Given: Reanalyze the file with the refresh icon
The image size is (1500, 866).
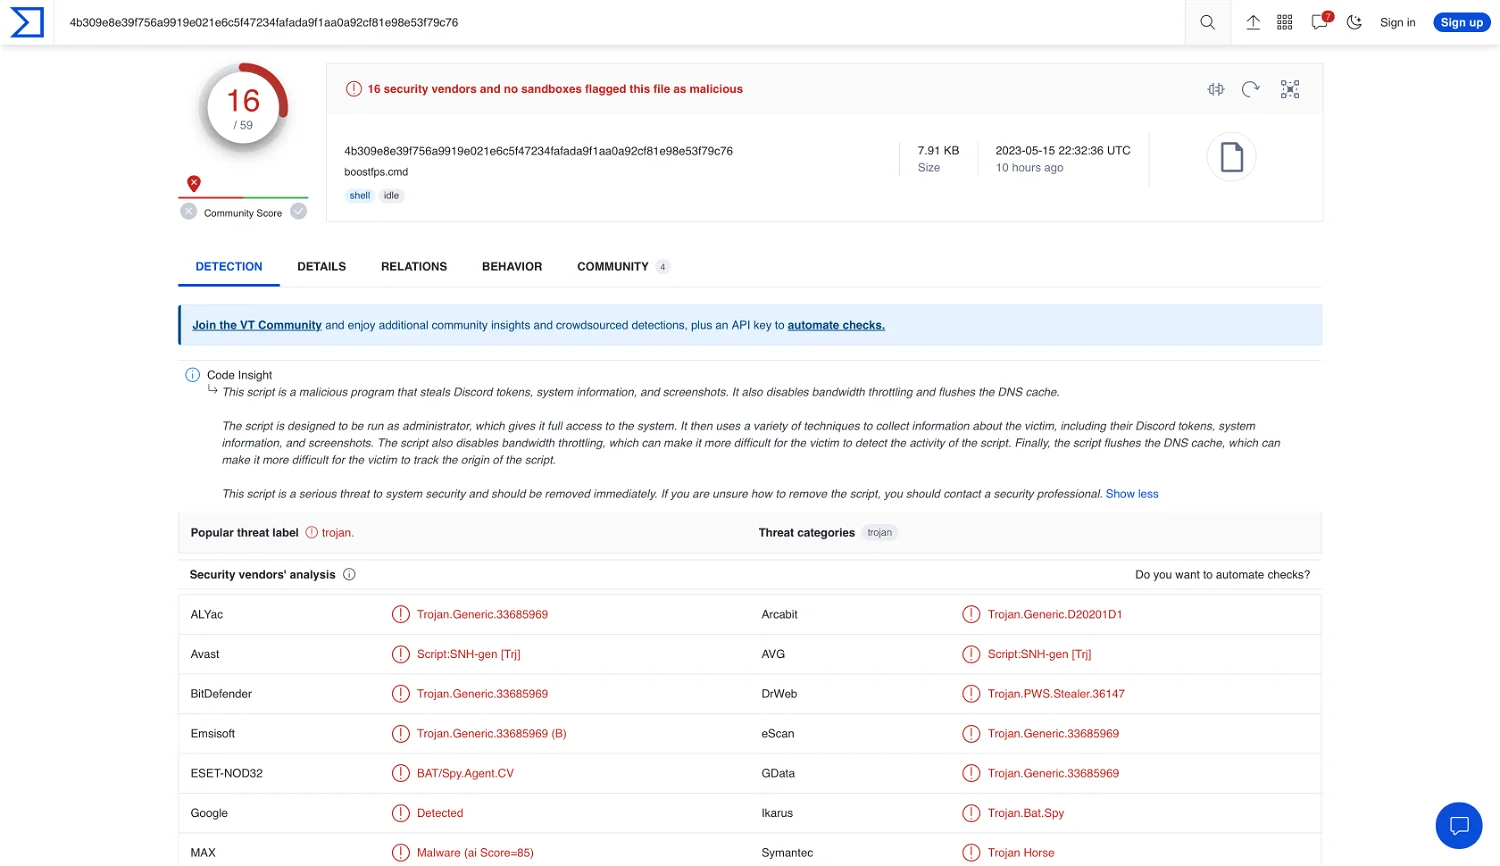Looking at the screenshot, I should click(x=1250, y=89).
